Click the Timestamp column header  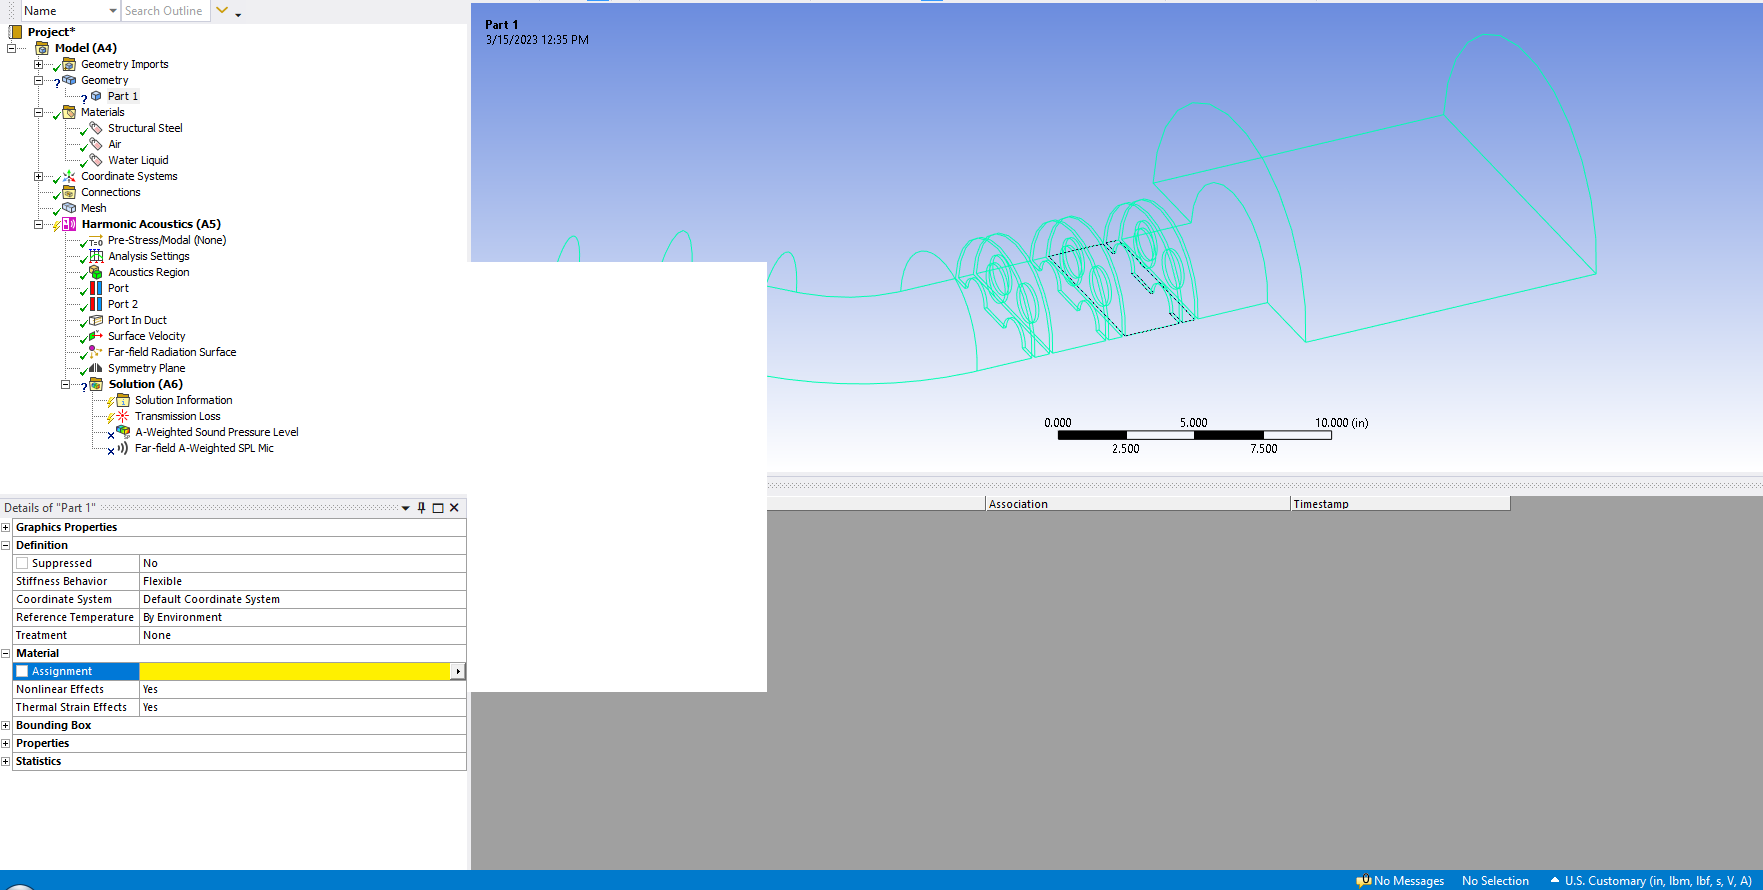click(x=1400, y=504)
